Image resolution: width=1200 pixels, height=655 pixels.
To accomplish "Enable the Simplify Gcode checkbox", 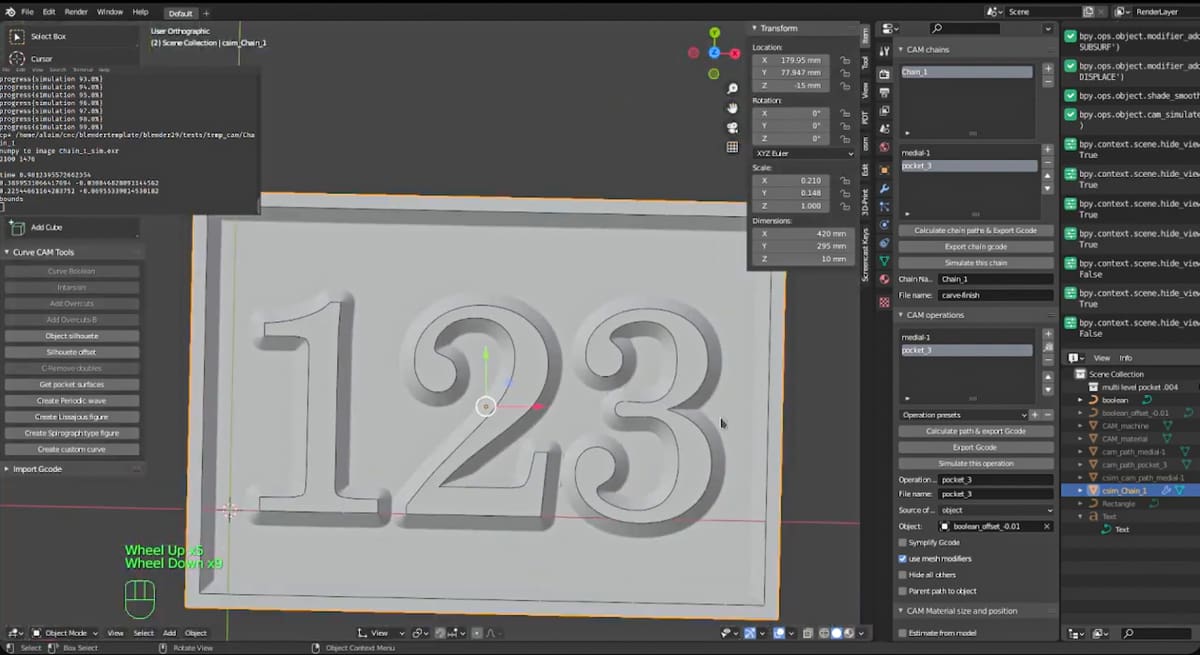I will point(903,542).
